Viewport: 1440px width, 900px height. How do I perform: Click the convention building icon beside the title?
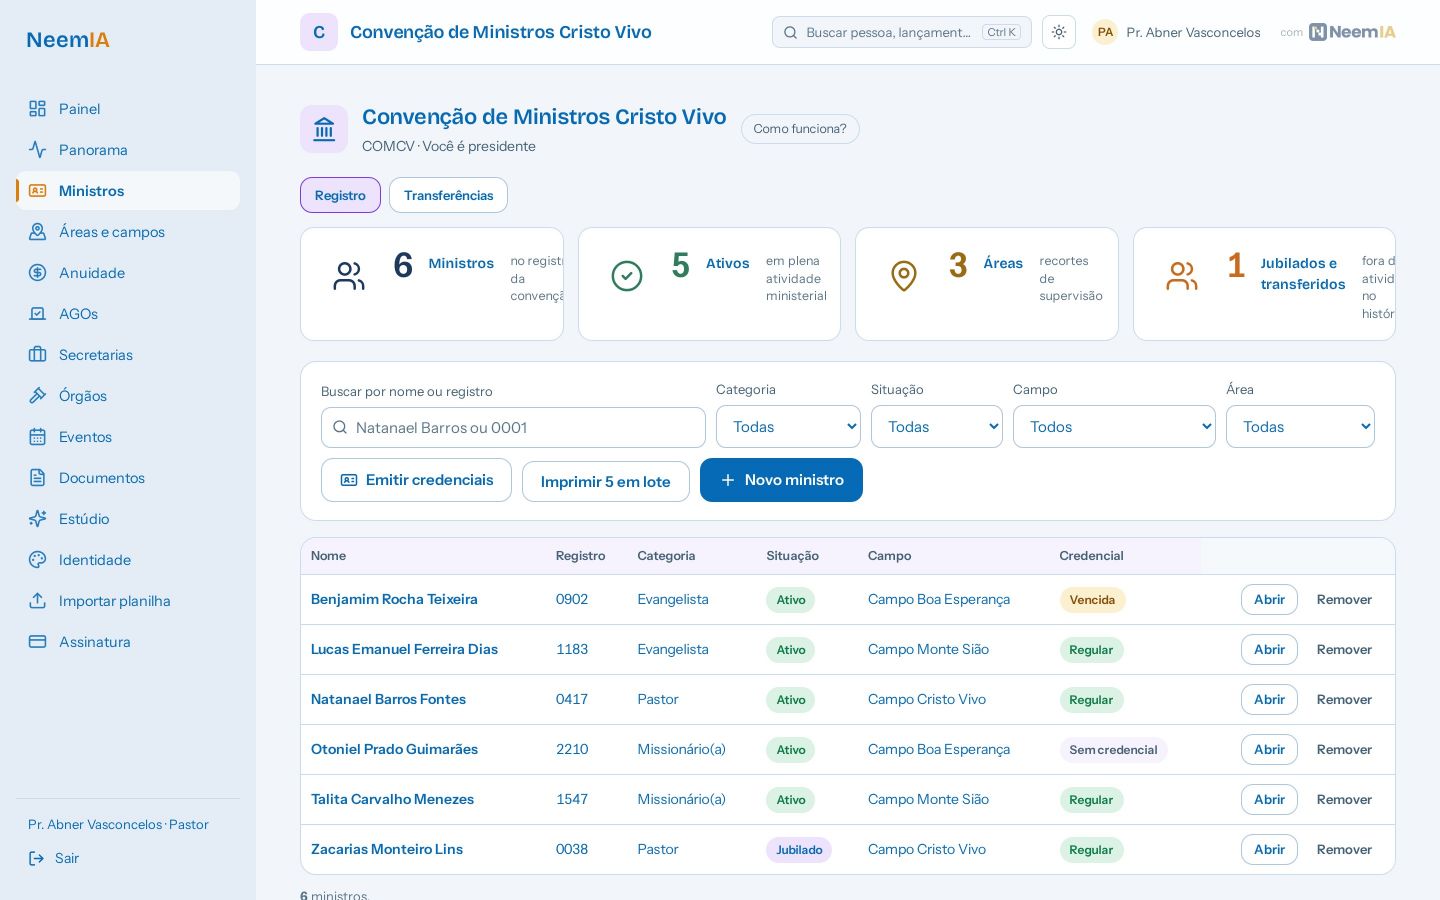[x=324, y=129]
